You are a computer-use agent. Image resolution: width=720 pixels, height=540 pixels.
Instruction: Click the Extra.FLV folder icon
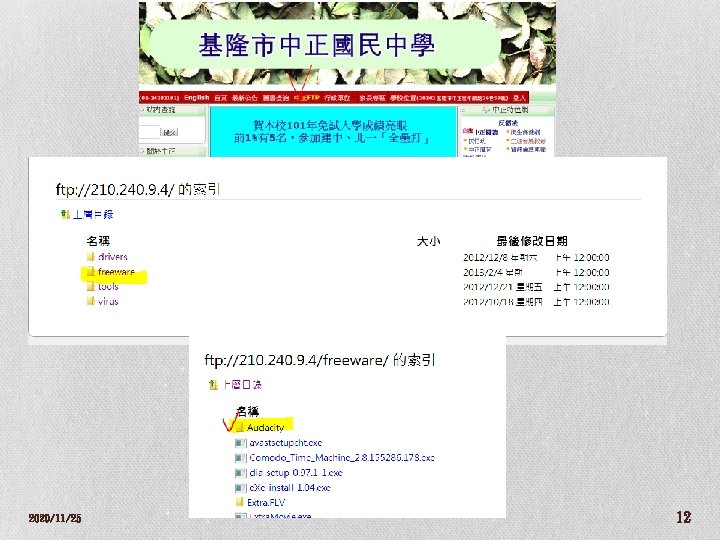[x=240, y=502]
